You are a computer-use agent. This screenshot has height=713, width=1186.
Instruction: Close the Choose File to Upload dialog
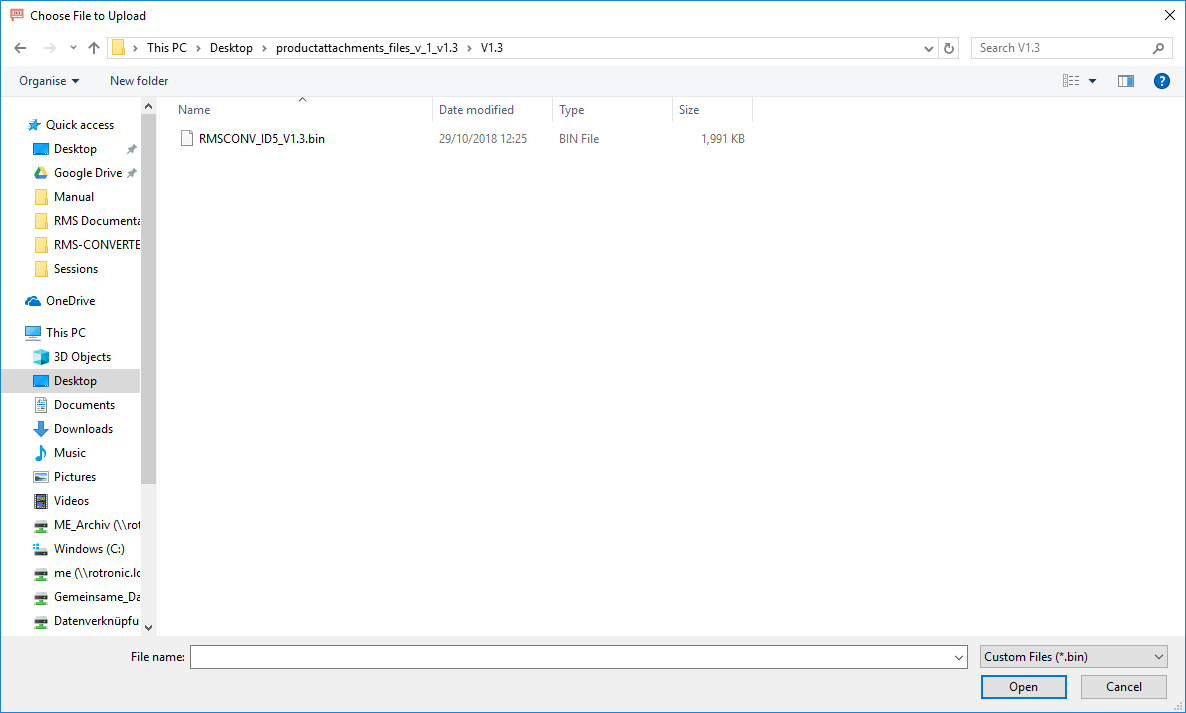tap(1169, 15)
